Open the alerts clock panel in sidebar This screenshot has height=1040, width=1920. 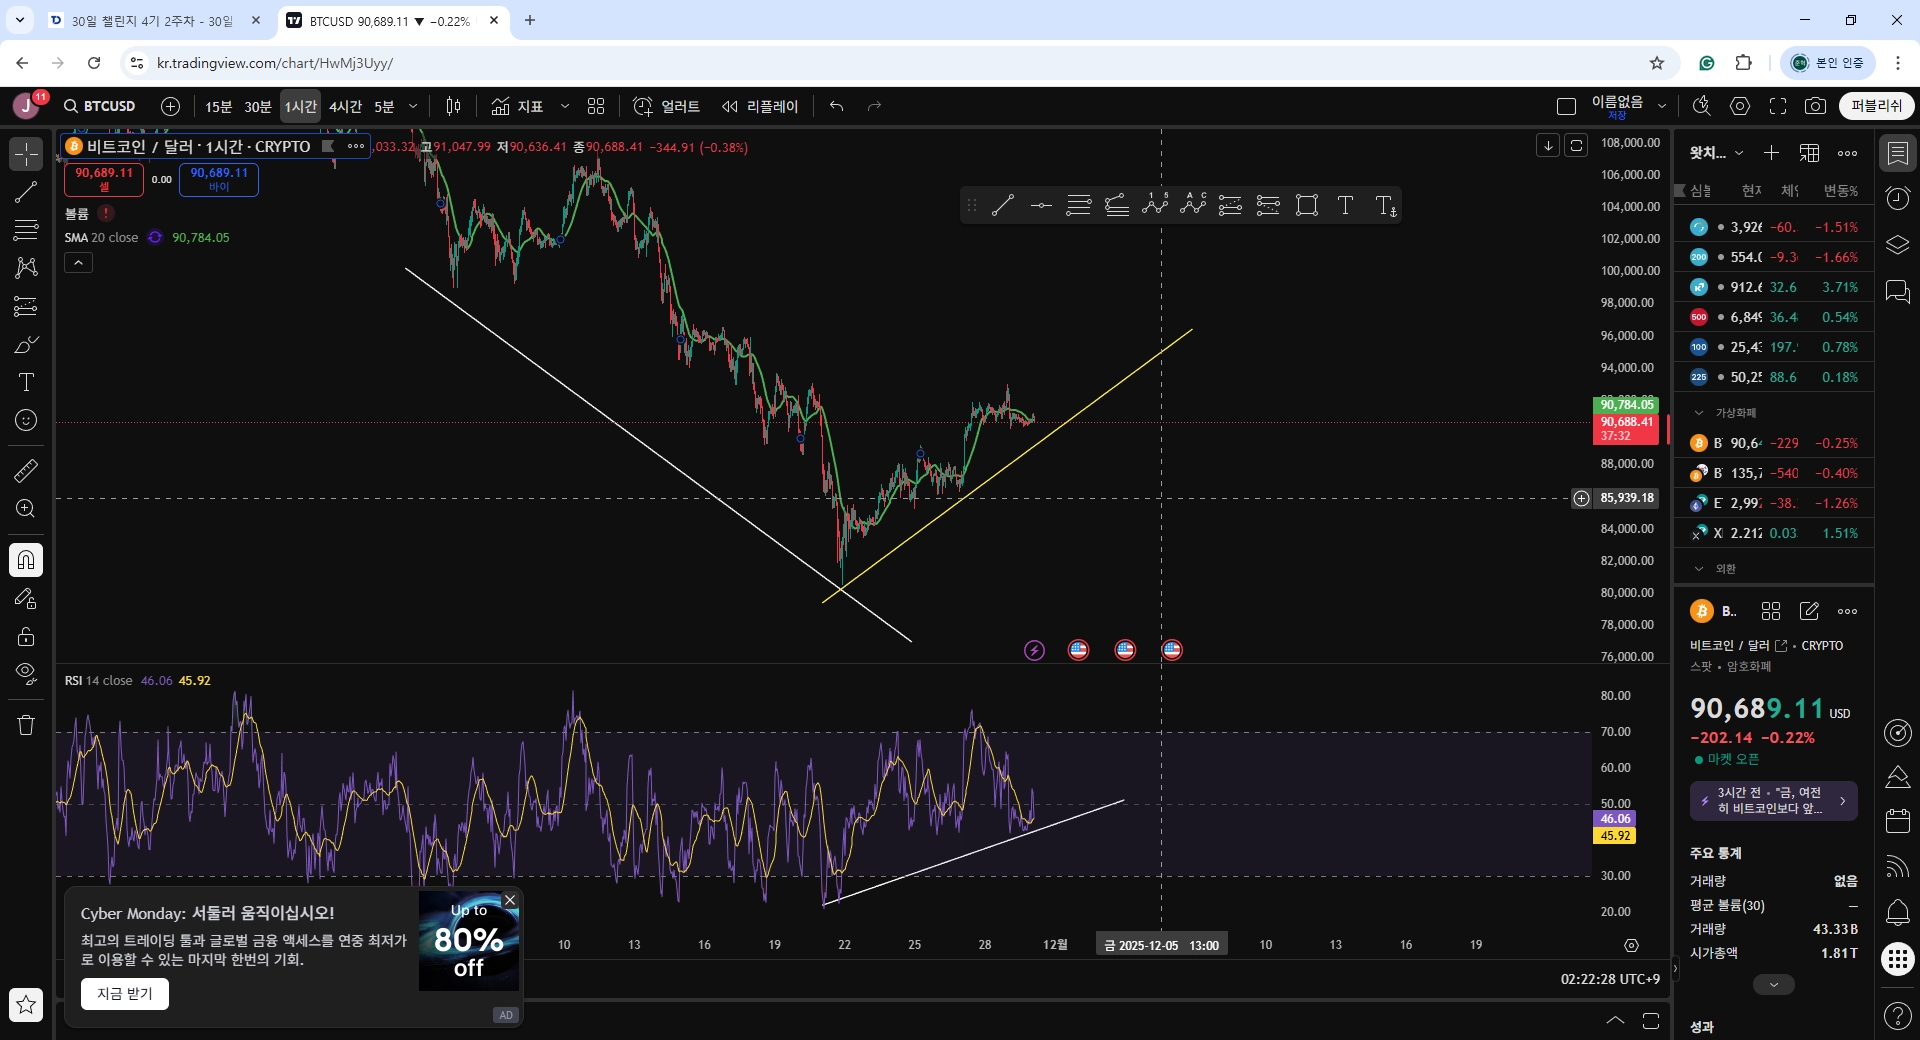[x=1897, y=199]
